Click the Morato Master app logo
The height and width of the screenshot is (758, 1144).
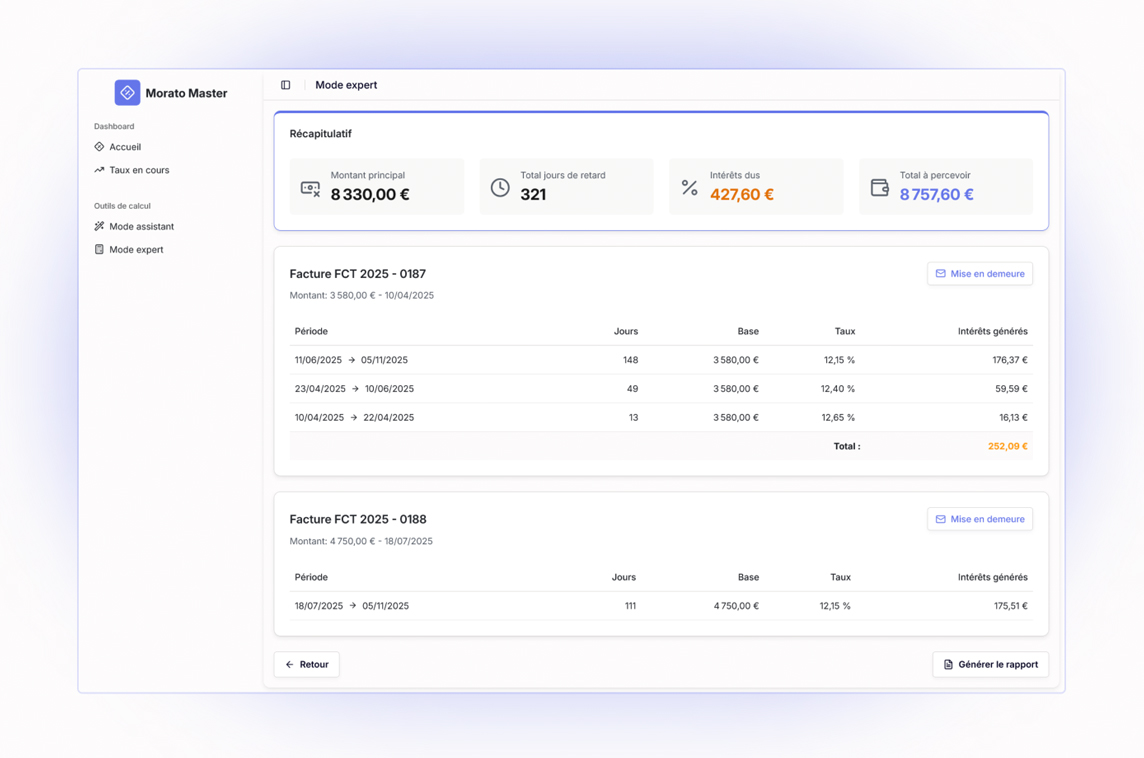(127, 92)
